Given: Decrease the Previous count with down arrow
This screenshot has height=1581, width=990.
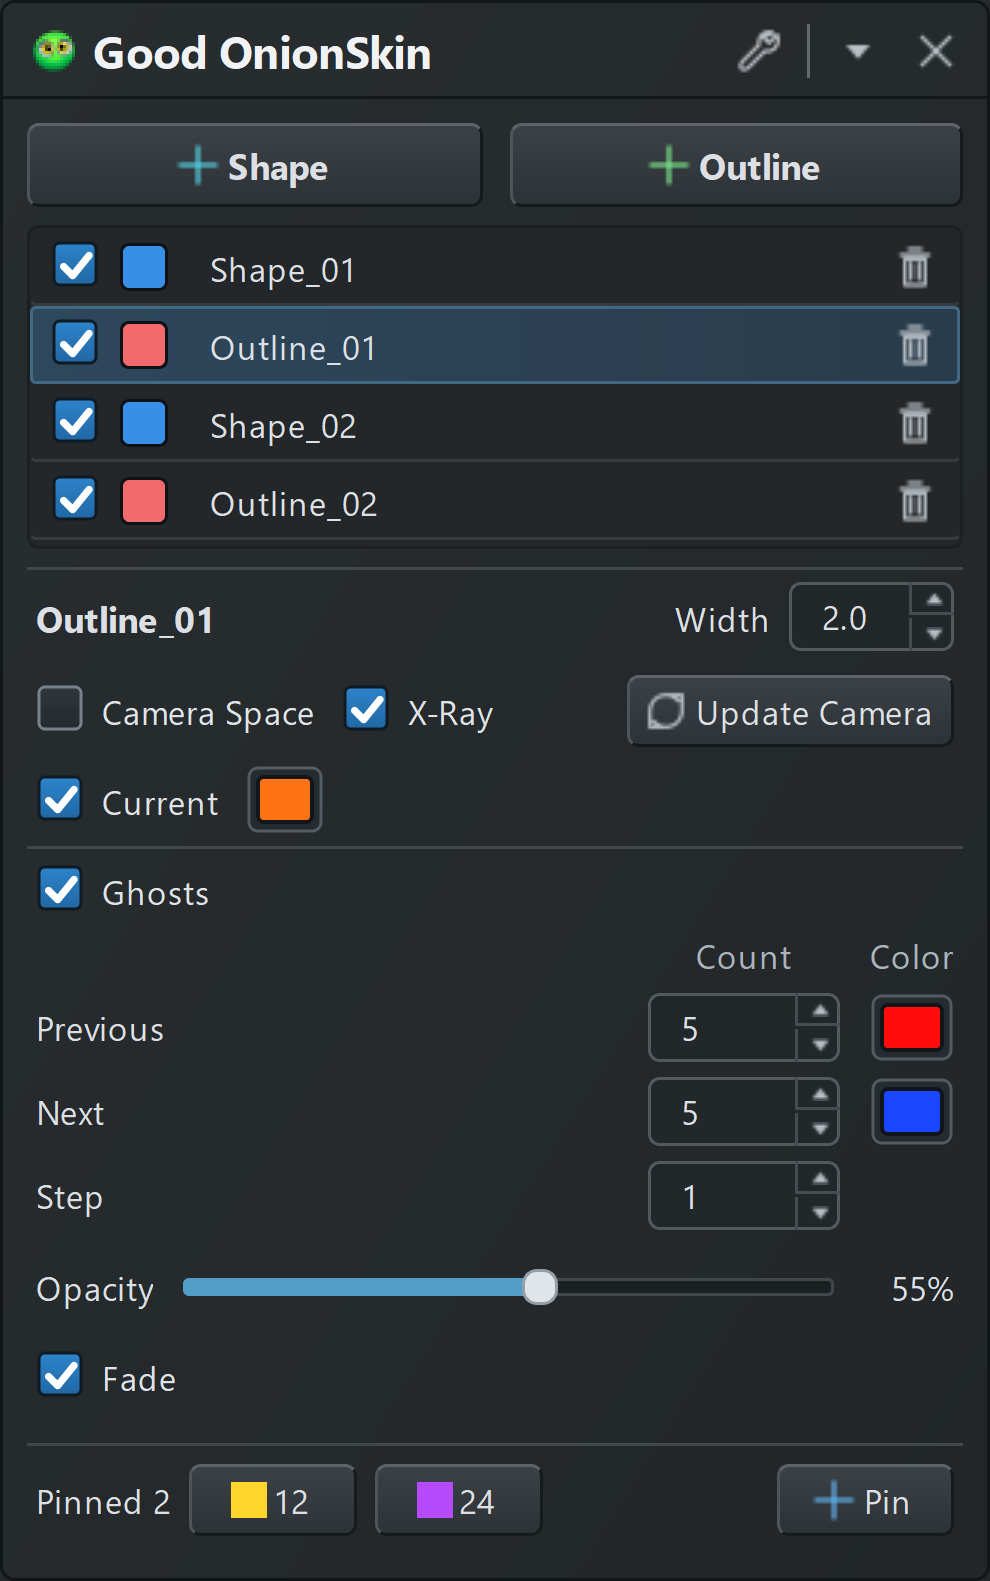Looking at the screenshot, I should point(819,1045).
